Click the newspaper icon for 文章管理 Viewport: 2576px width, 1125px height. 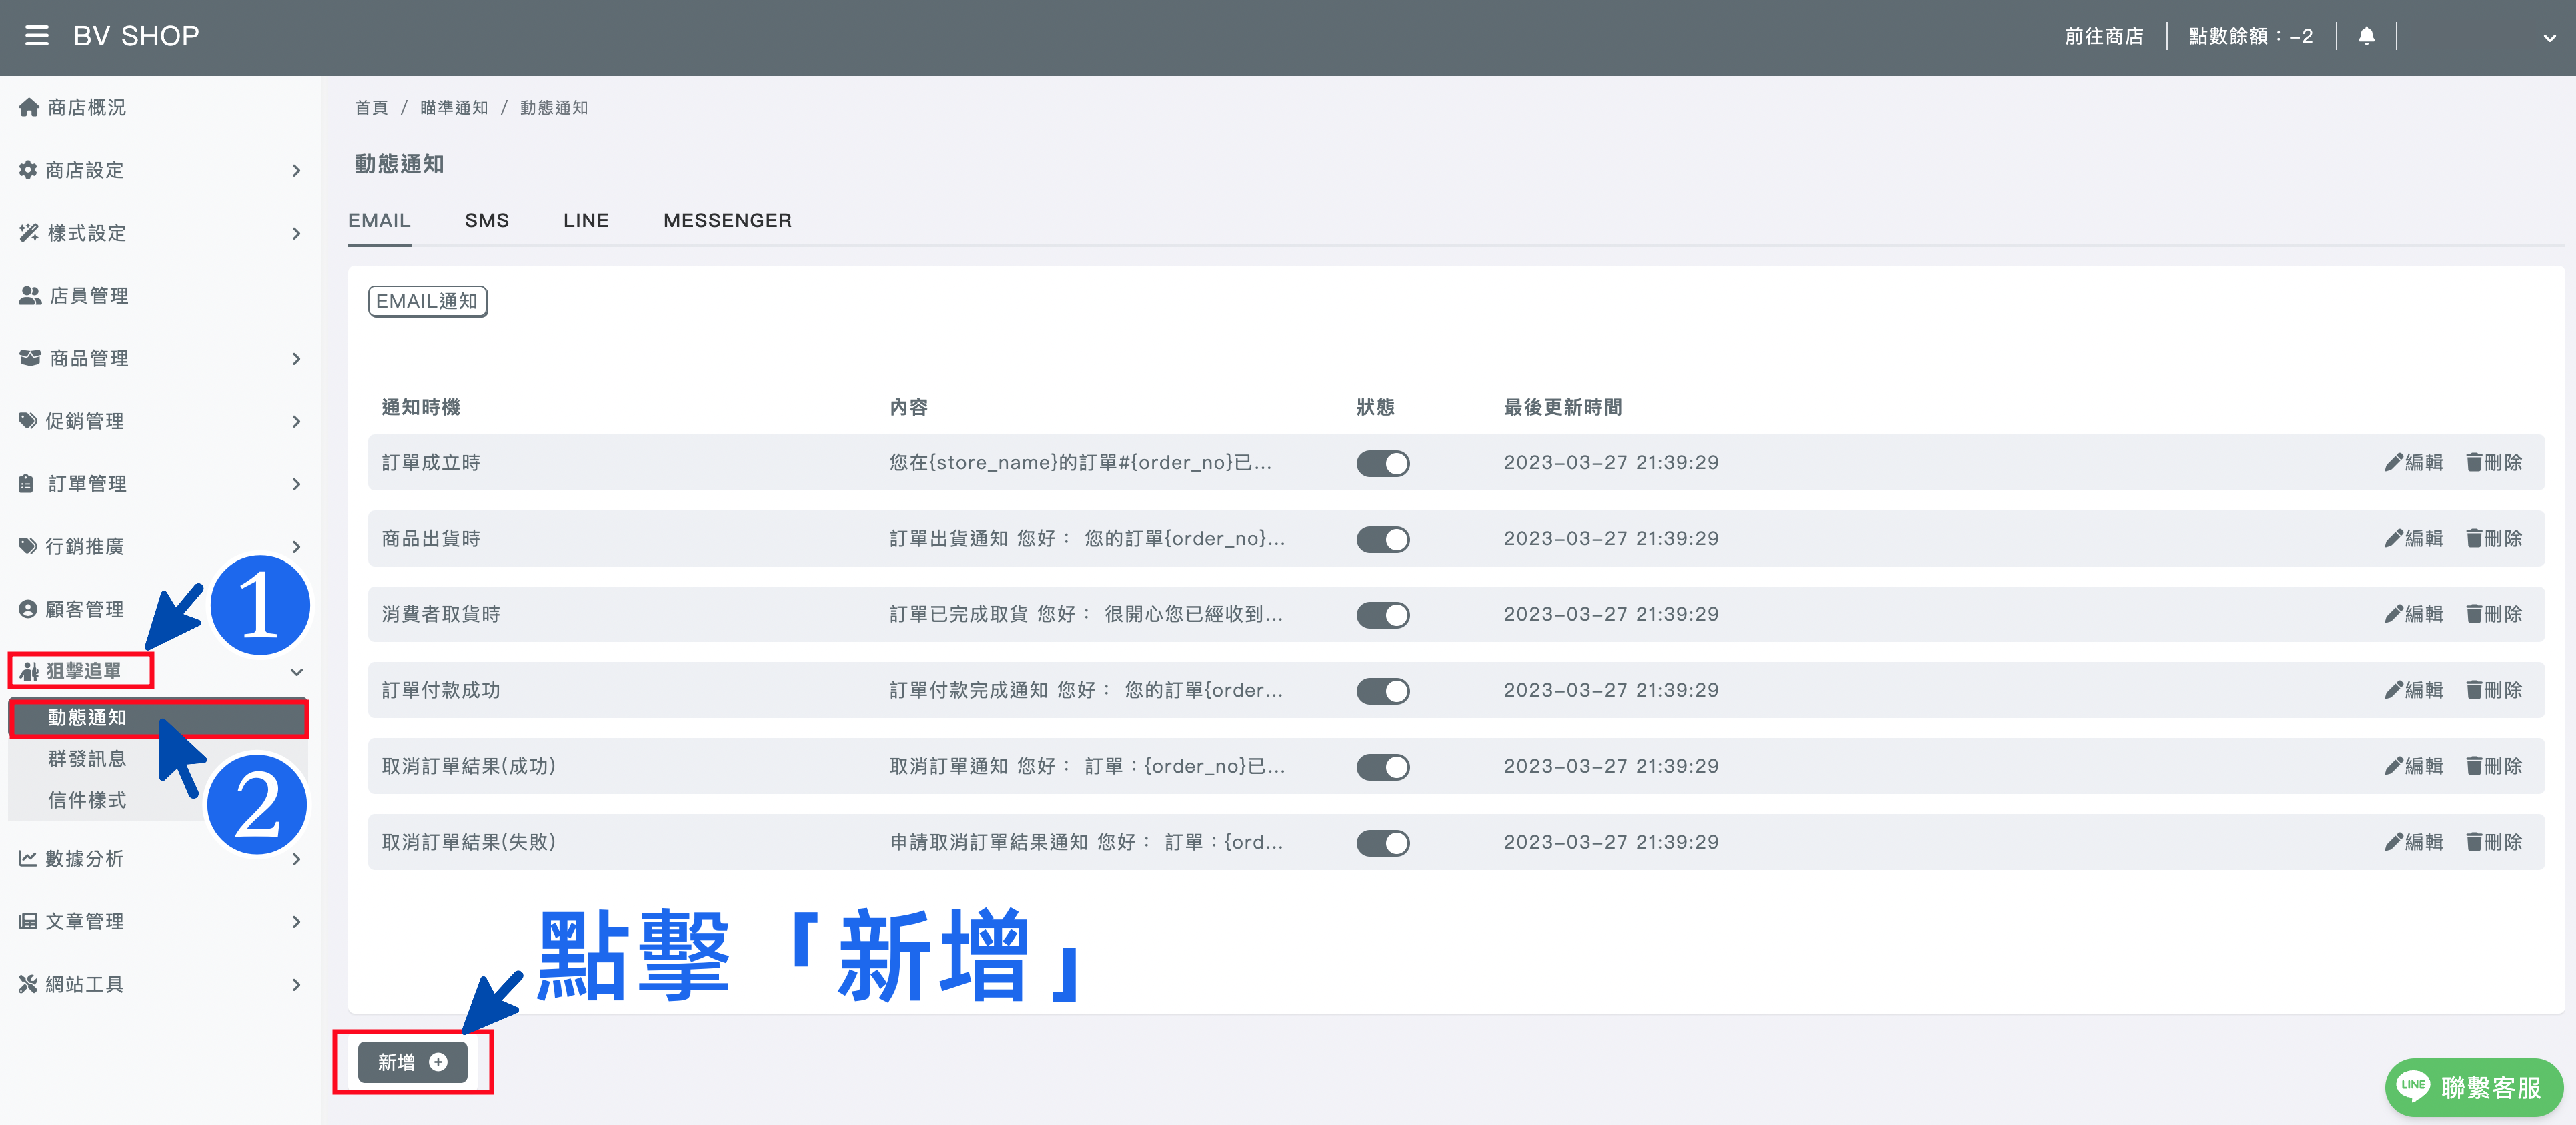(x=28, y=922)
